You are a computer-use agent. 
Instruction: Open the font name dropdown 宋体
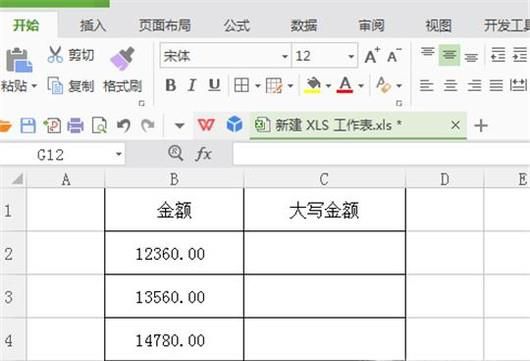click(x=285, y=56)
